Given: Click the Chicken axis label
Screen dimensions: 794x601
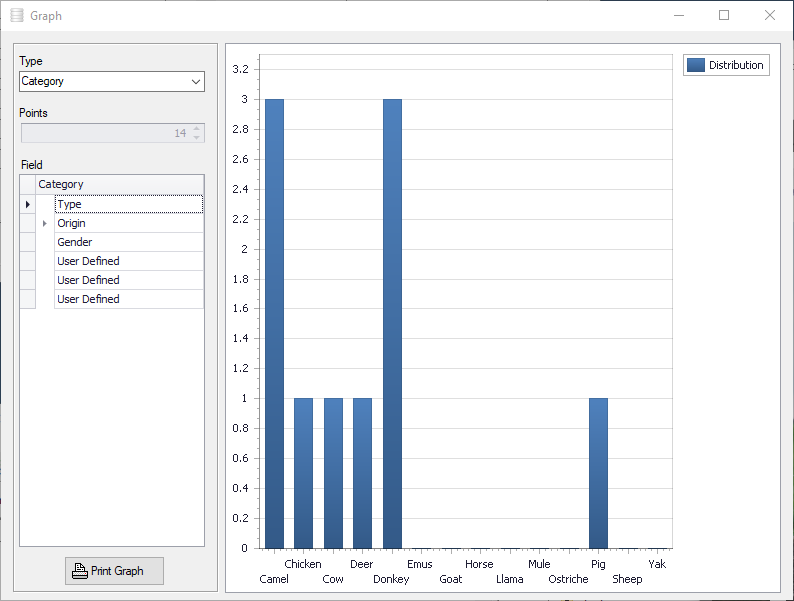Looking at the screenshot, I should tap(303, 564).
